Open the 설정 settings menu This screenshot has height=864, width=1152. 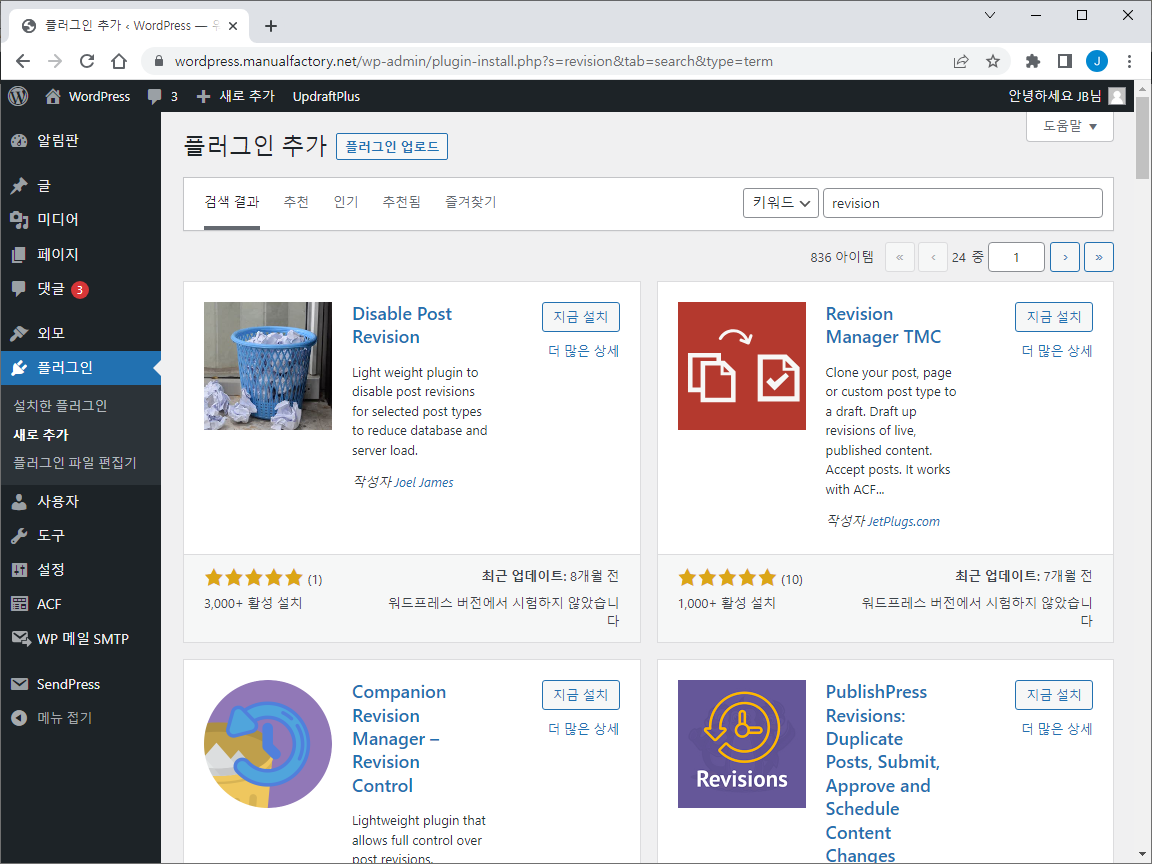[x=80, y=569]
